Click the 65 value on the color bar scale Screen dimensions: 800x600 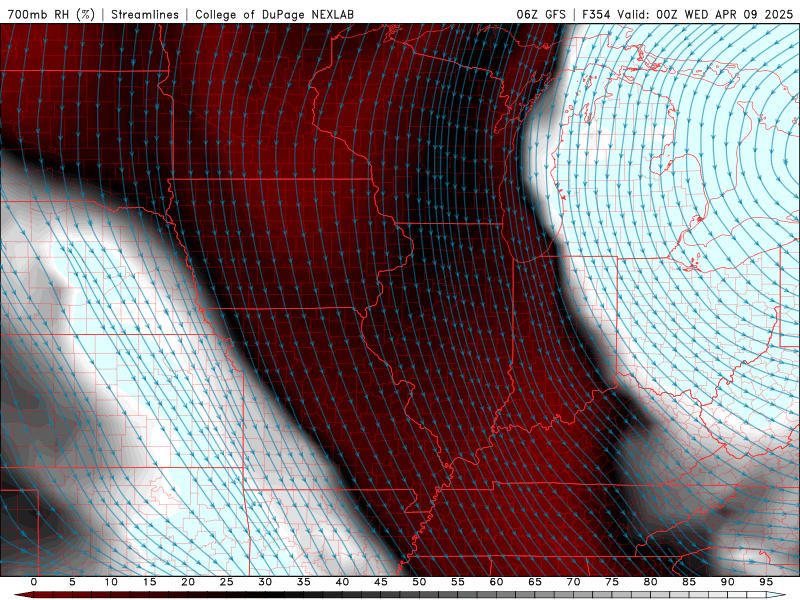click(x=535, y=582)
